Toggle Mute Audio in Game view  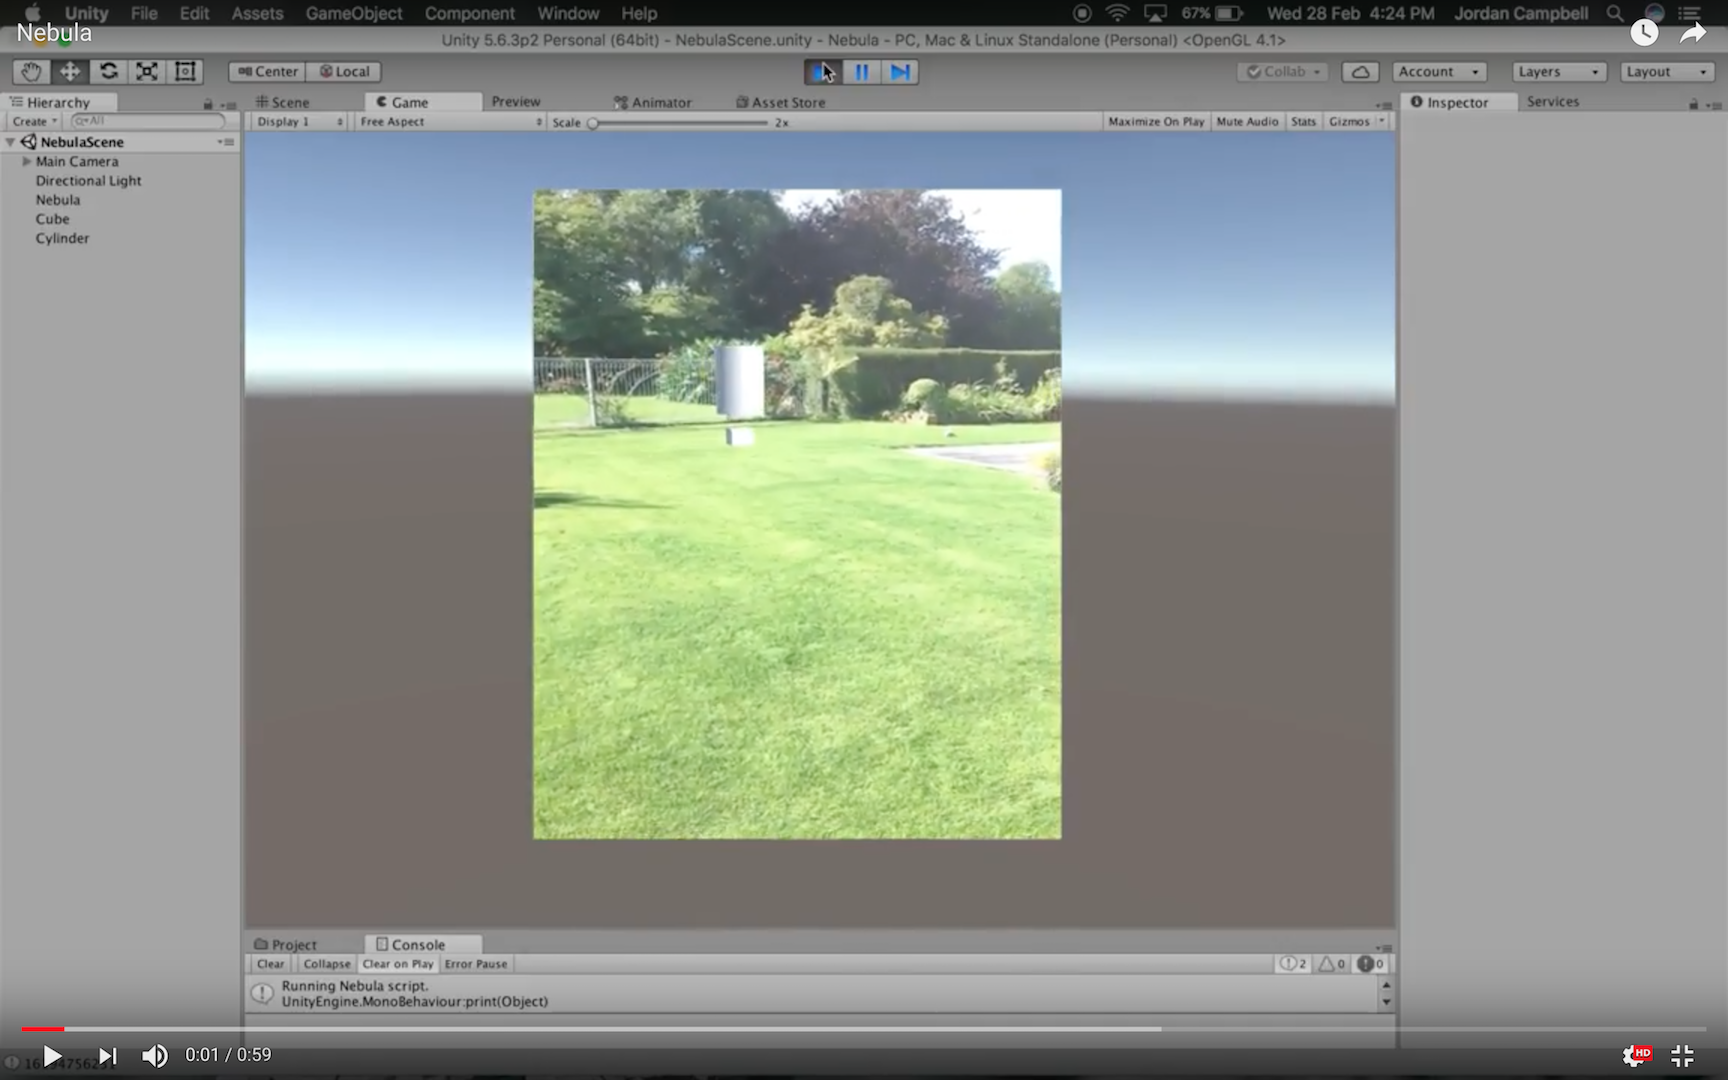click(1247, 122)
